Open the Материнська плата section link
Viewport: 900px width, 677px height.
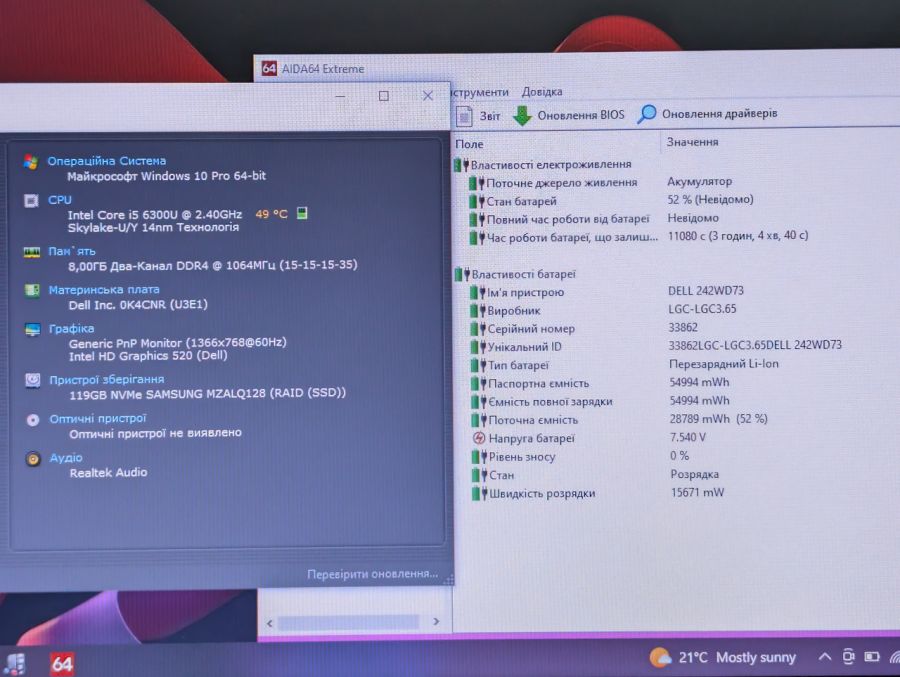point(104,289)
